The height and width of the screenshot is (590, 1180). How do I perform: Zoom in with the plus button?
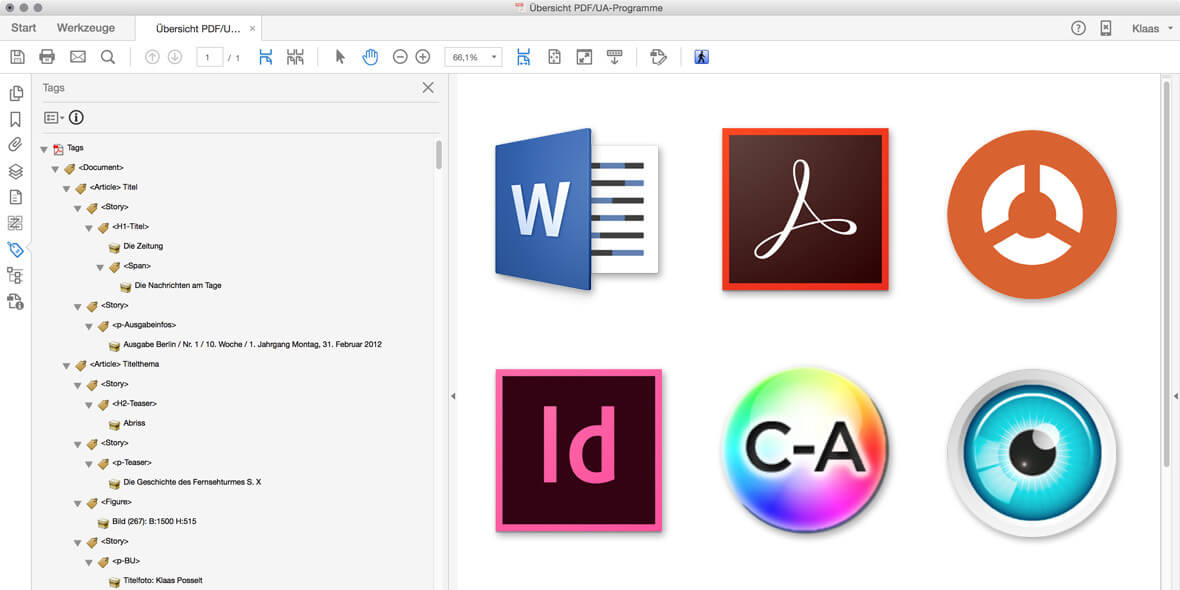423,57
